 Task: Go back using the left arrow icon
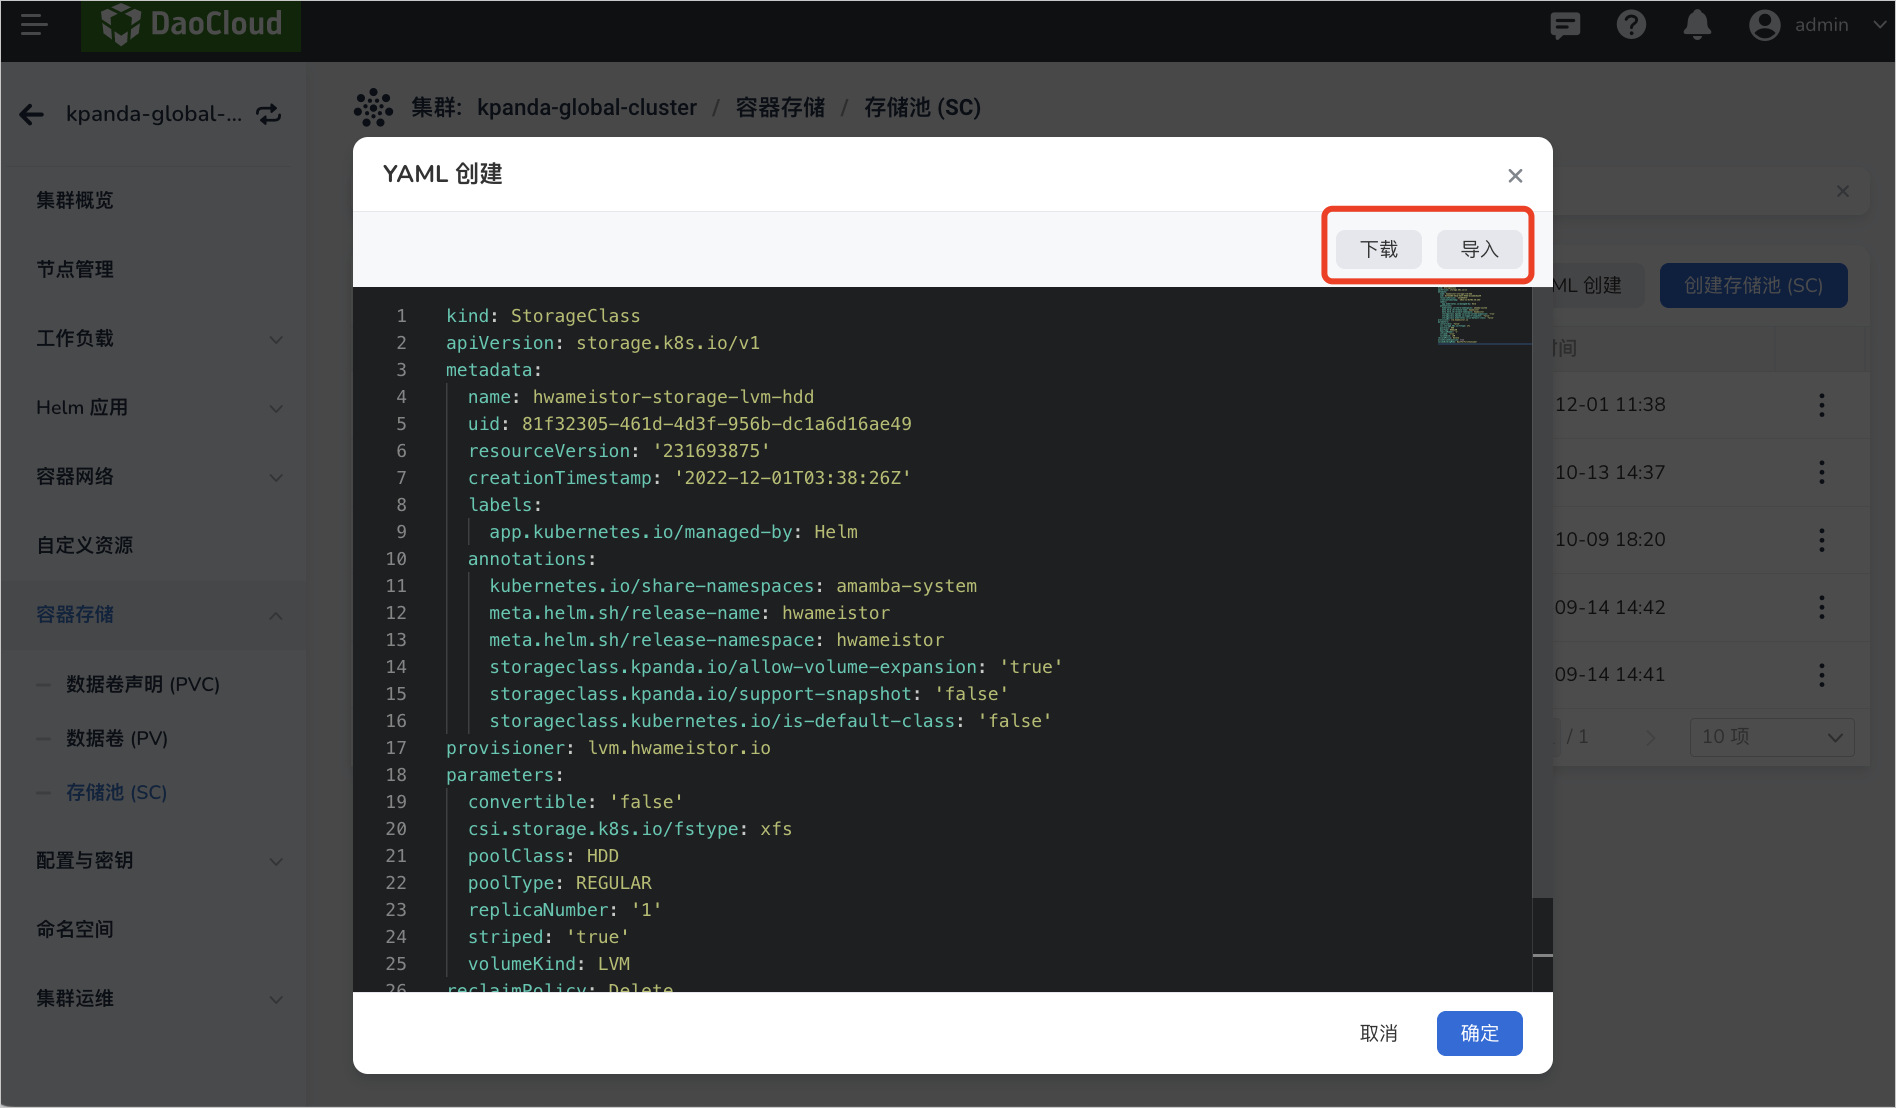click(x=32, y=114)
